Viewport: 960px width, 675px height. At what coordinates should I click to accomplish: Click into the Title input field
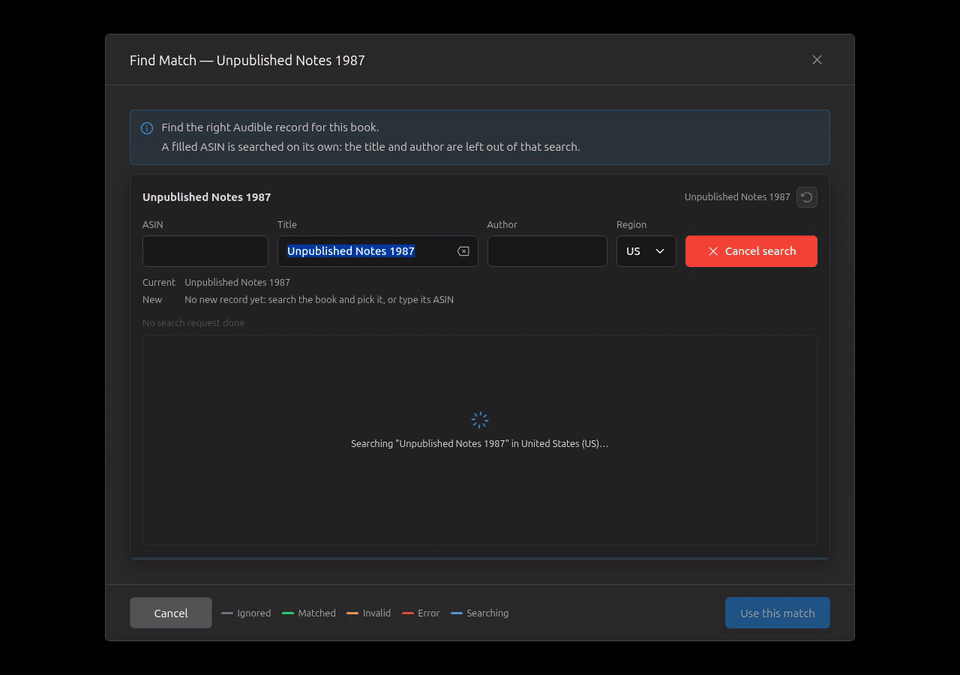tap(377, 251)
